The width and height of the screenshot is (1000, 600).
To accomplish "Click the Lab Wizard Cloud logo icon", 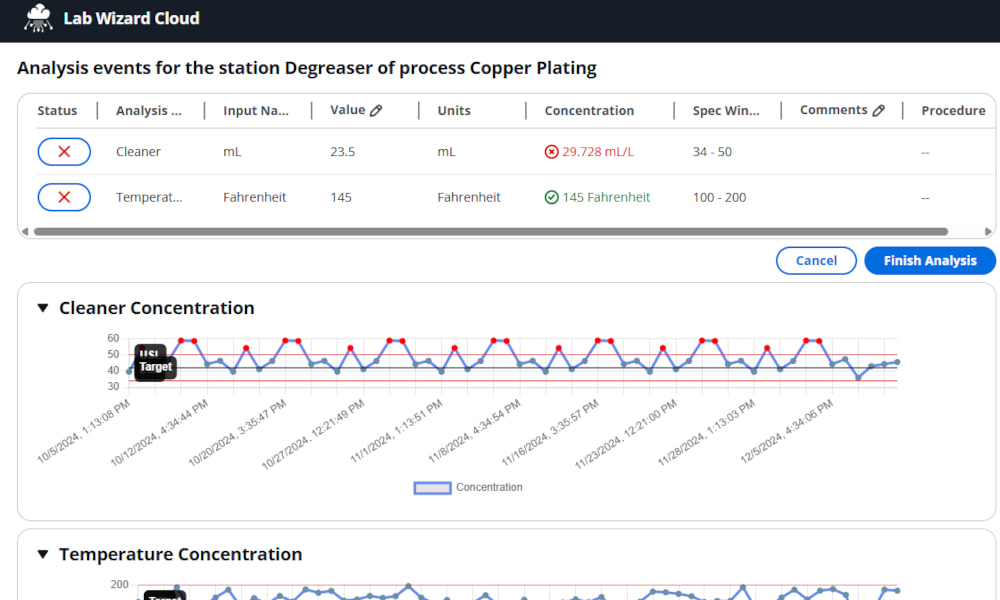I will [x=38, y=18].
